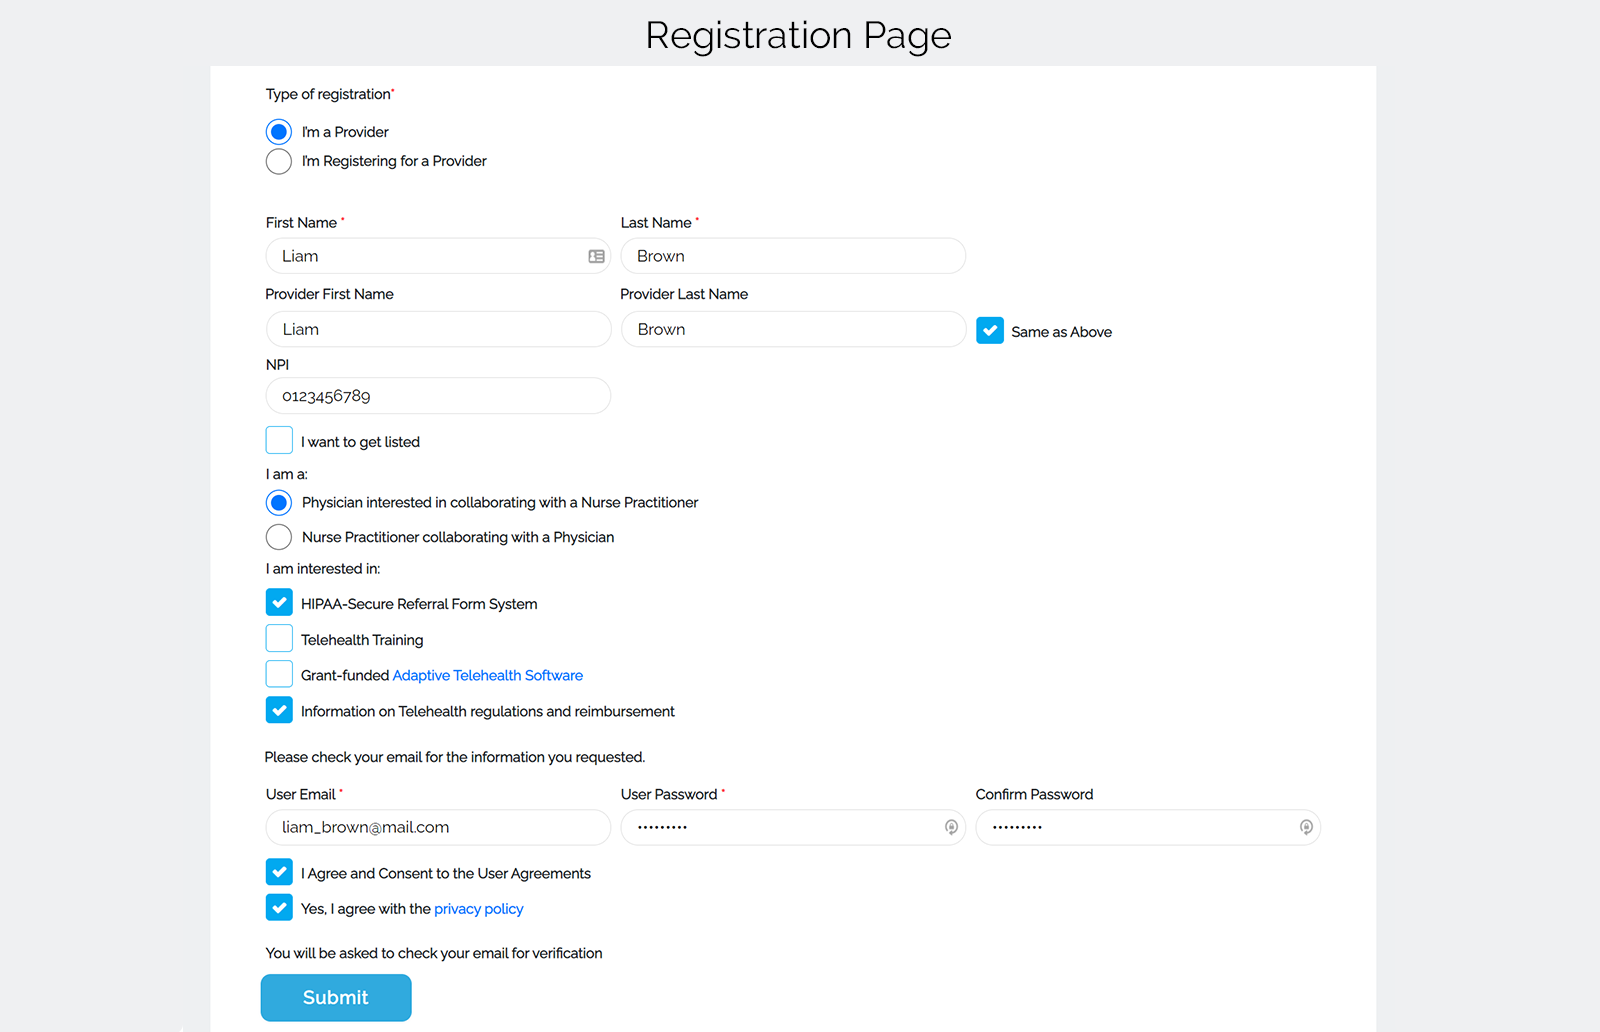The height and width of the screenshot is (1032, 1600).
Task: Uncheck HIPAA-Secure Referral Form System
Action: click(x=279, y=603)
